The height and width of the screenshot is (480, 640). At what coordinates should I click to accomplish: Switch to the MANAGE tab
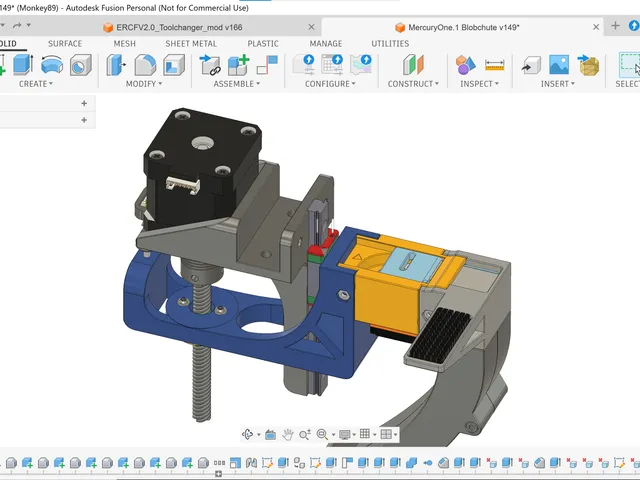point(326,44)
